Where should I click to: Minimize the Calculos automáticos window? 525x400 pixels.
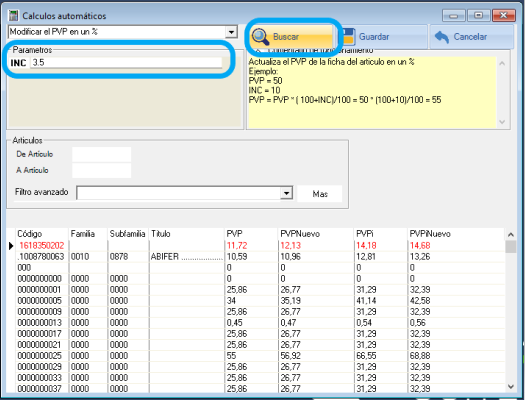[x=453, y=15]
